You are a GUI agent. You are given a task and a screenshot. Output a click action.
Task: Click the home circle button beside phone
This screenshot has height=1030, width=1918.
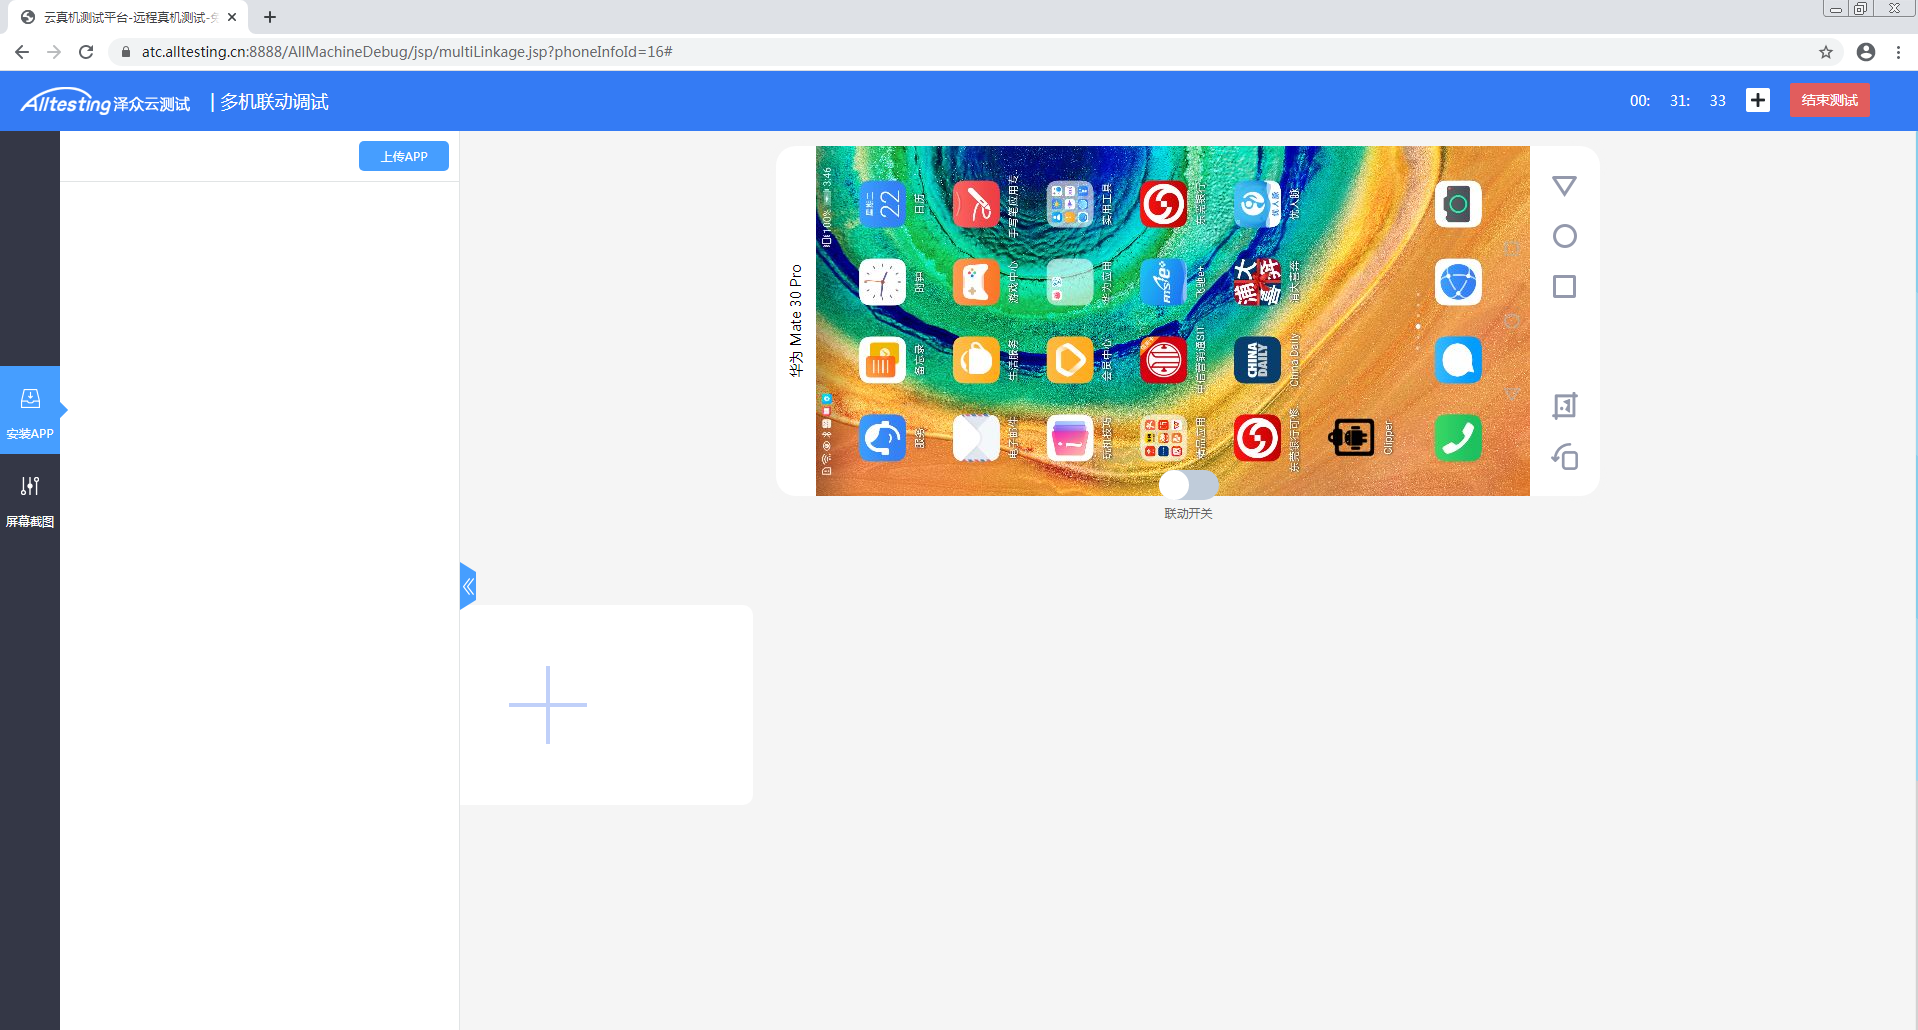coord(1564,236)
